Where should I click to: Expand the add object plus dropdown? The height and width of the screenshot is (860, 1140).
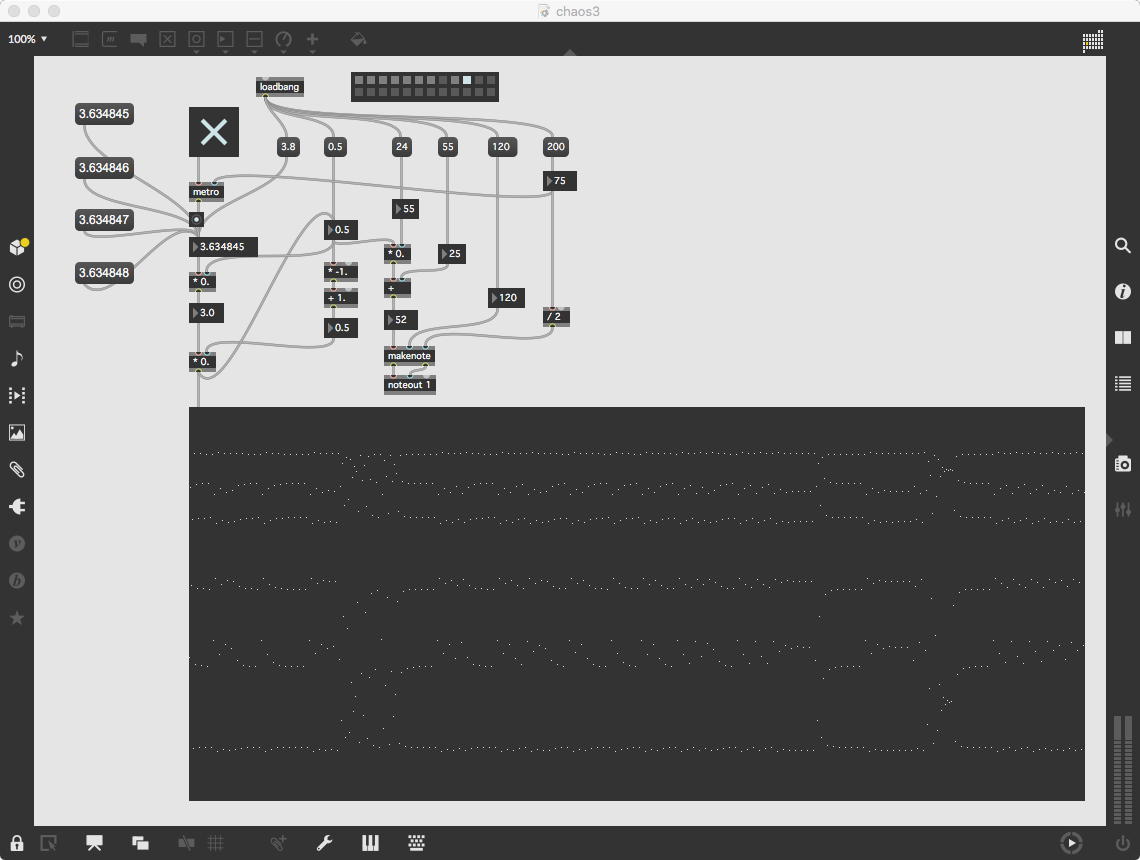pyautogui.click(x=313, y=41)
